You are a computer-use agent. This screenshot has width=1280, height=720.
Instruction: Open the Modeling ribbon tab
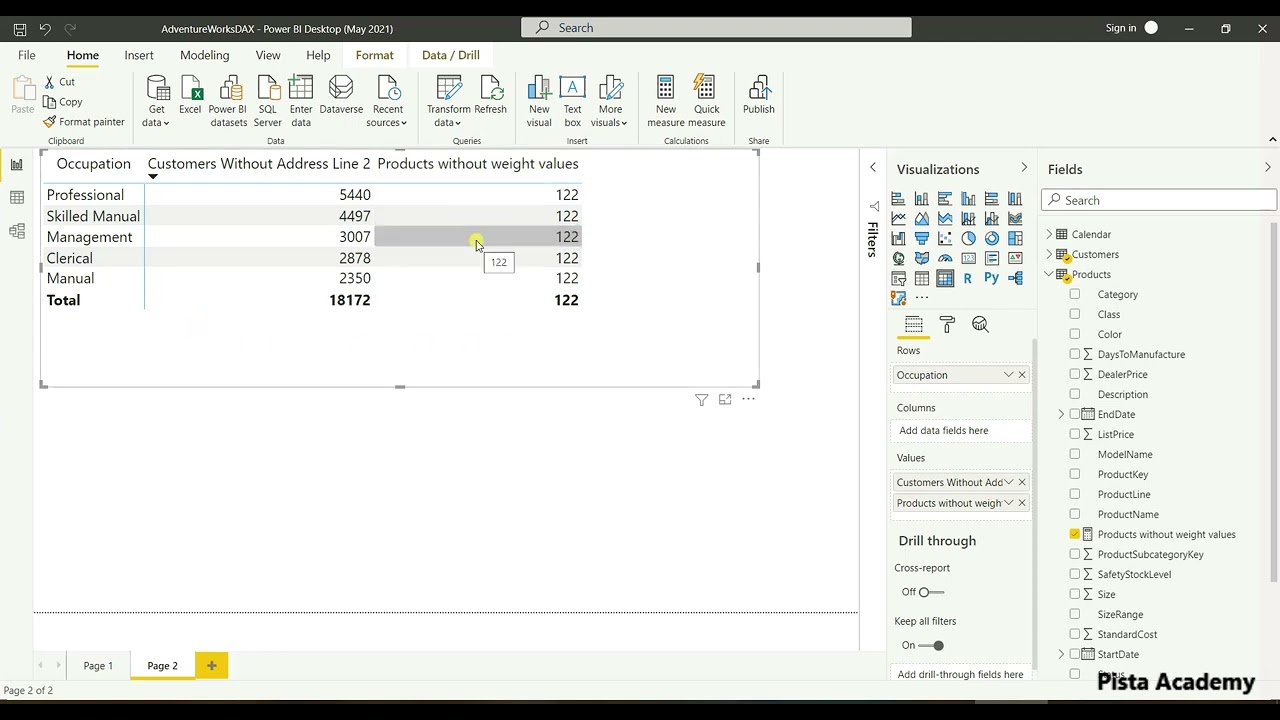tap(204, 55)
